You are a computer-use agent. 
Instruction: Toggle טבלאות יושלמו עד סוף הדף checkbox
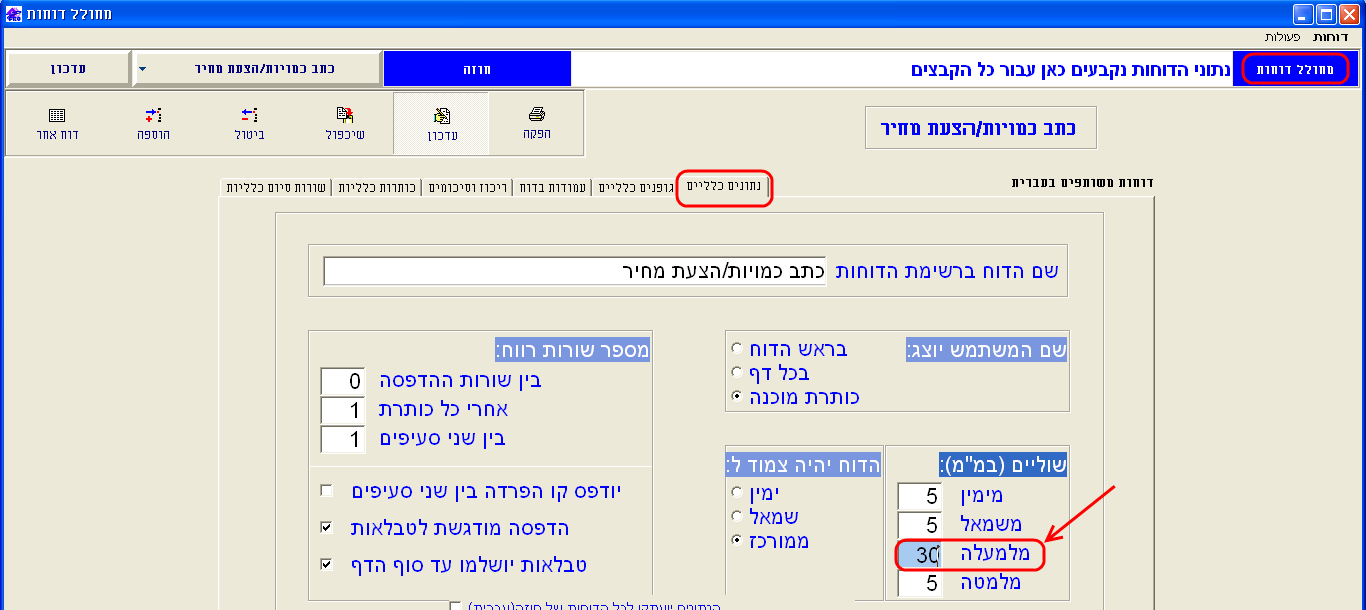tap(326, 565)
